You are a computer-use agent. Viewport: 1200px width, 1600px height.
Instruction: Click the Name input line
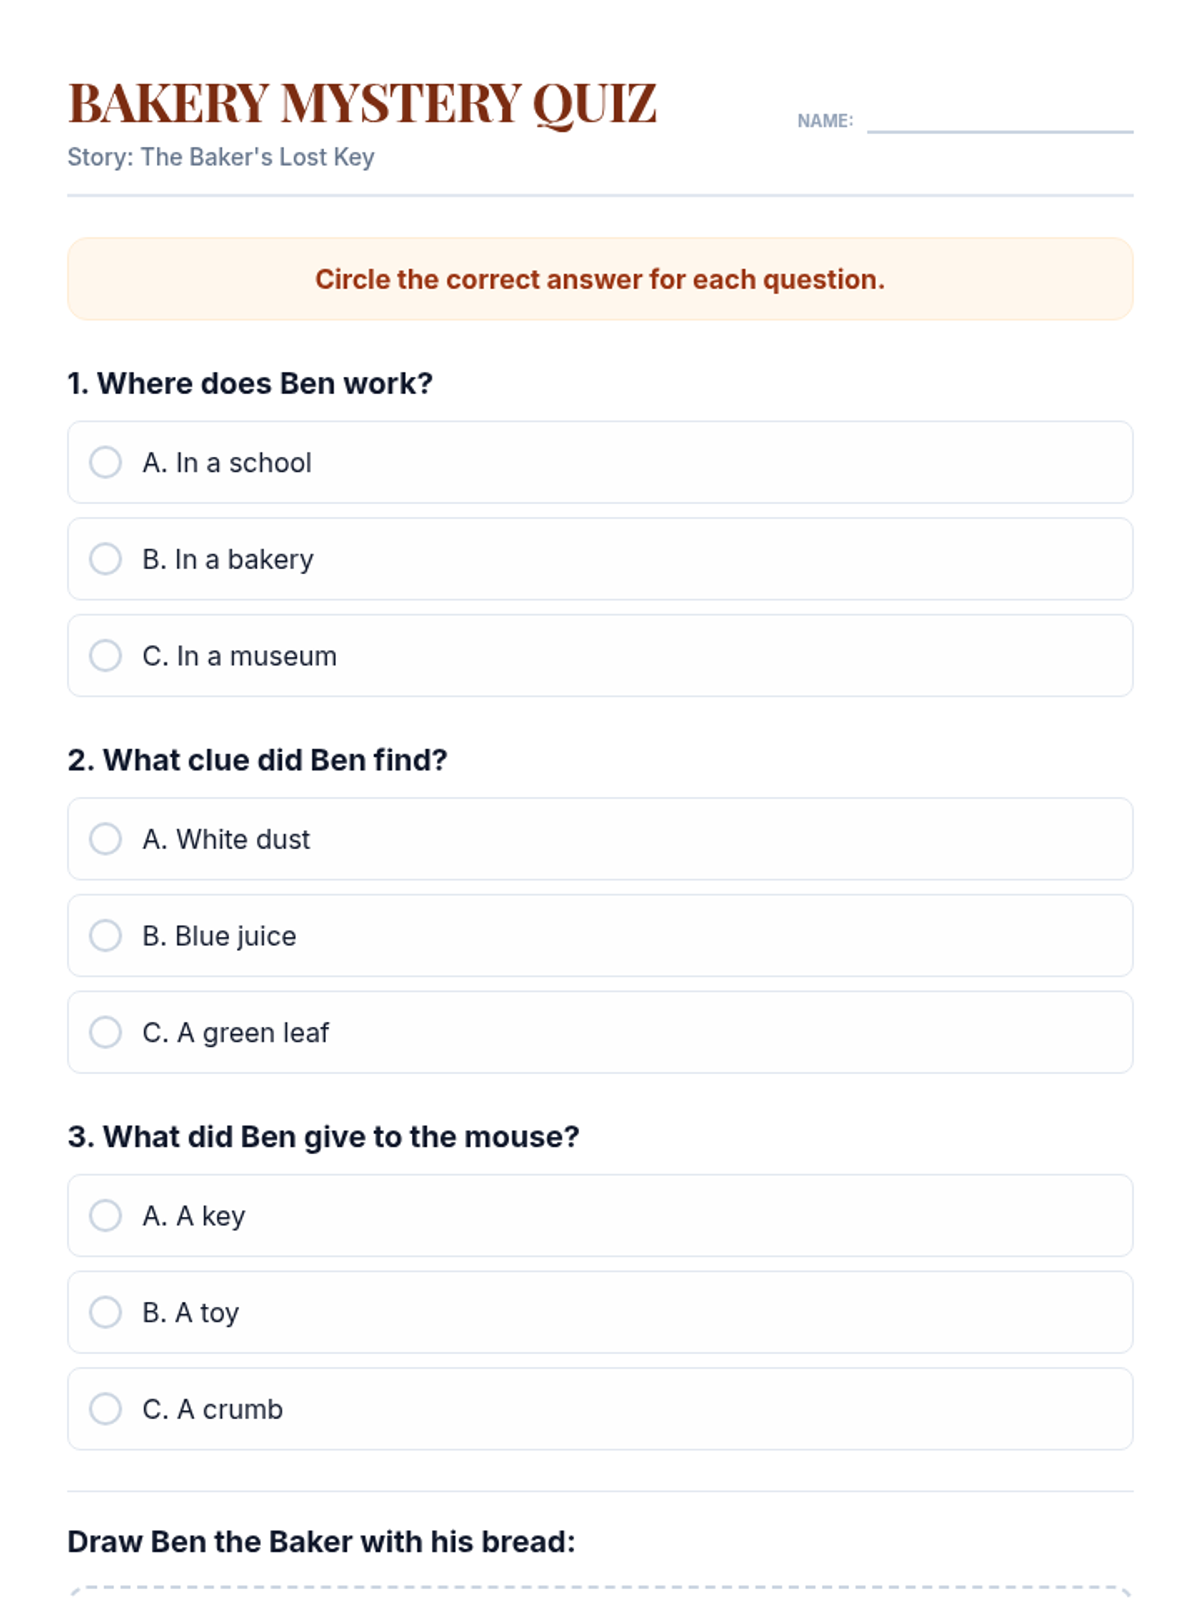click(x=999, y=120)
